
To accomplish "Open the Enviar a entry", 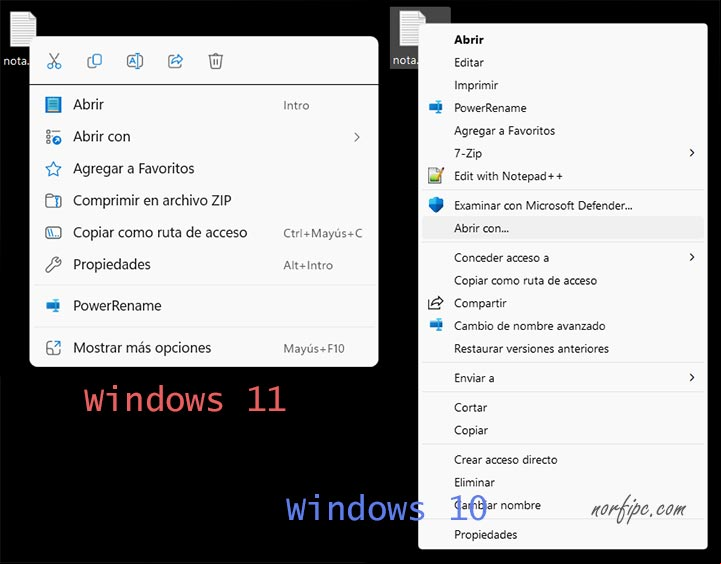I will (x=563, y=378).
